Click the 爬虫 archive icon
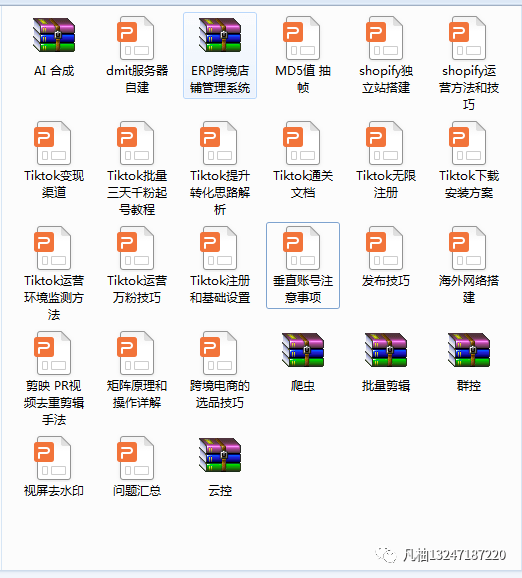Screen dimensions: 522x578 tap(303, 350)
